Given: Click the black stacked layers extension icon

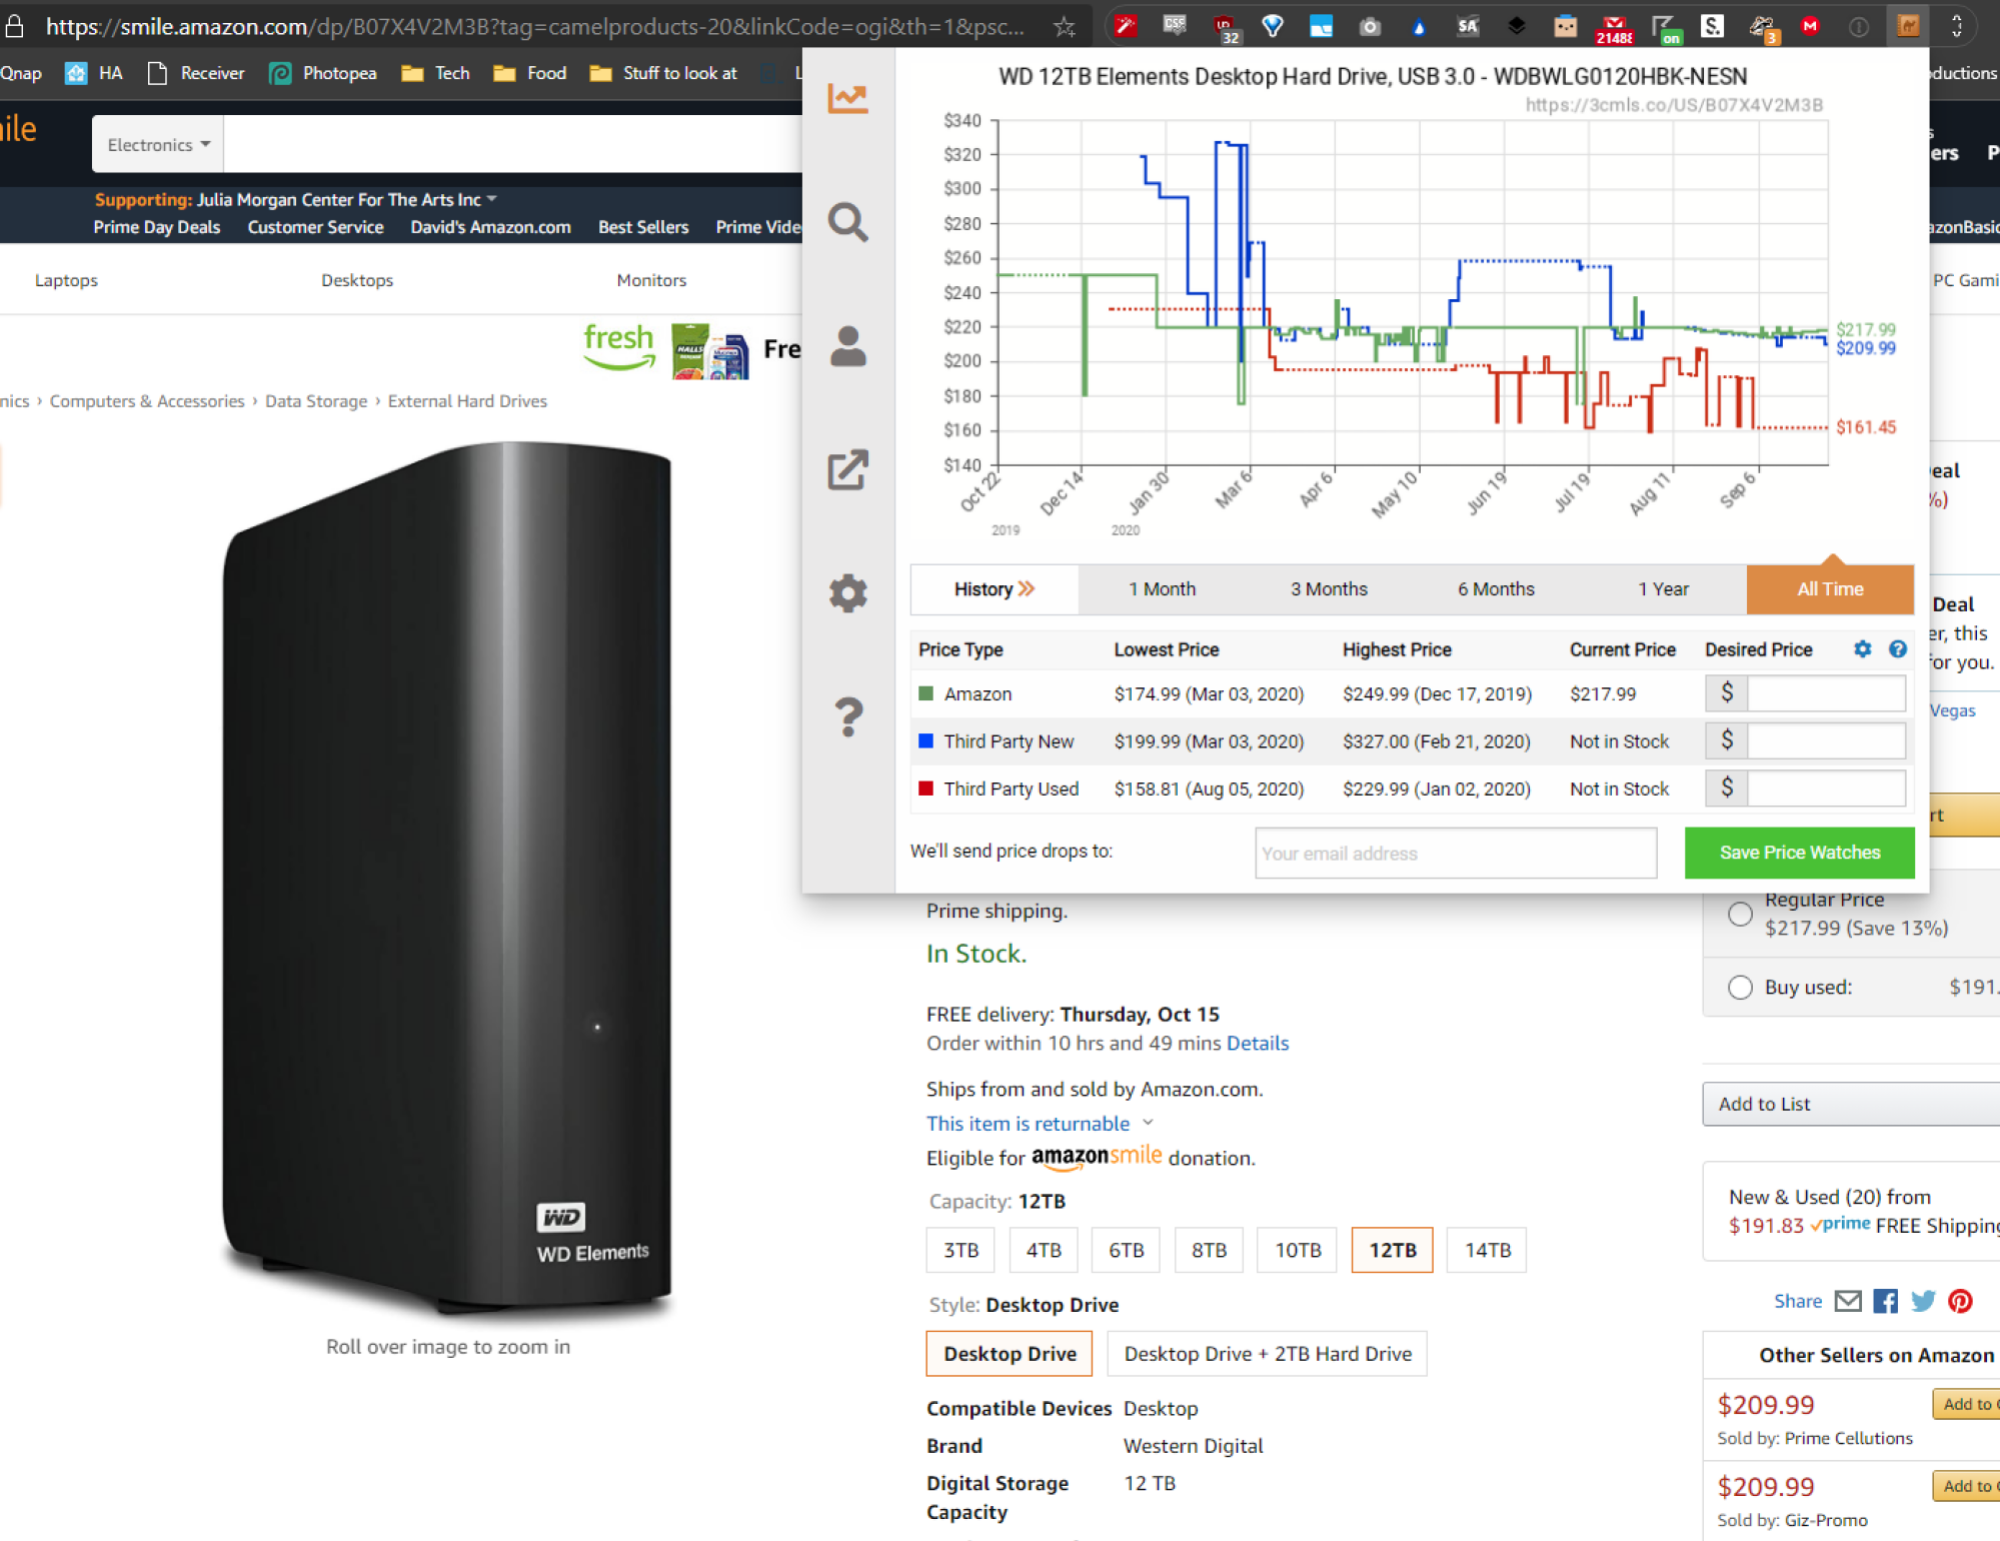Looking at the screenshot, I should [x=1517, y=27].
